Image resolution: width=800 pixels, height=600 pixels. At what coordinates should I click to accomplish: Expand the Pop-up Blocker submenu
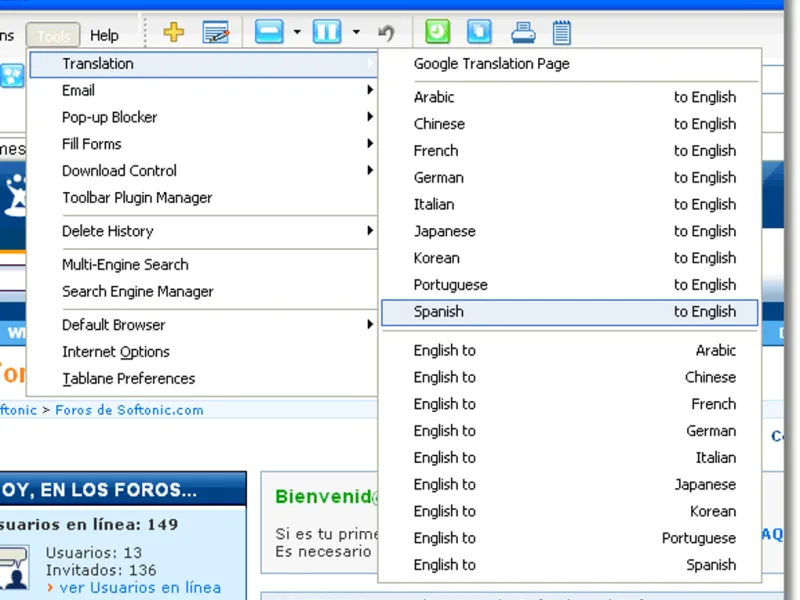click(x=203, y=117)
